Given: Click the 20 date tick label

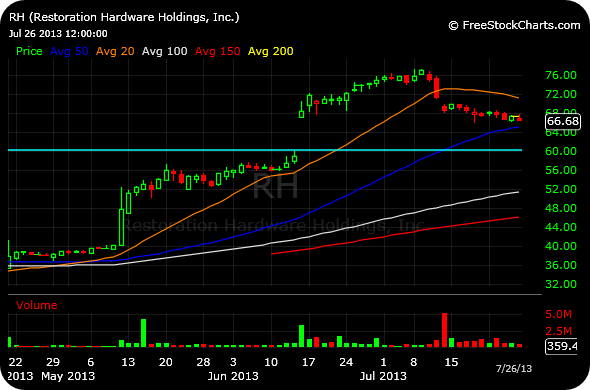Looking at the screenshot, I should (x=166, y=362).
